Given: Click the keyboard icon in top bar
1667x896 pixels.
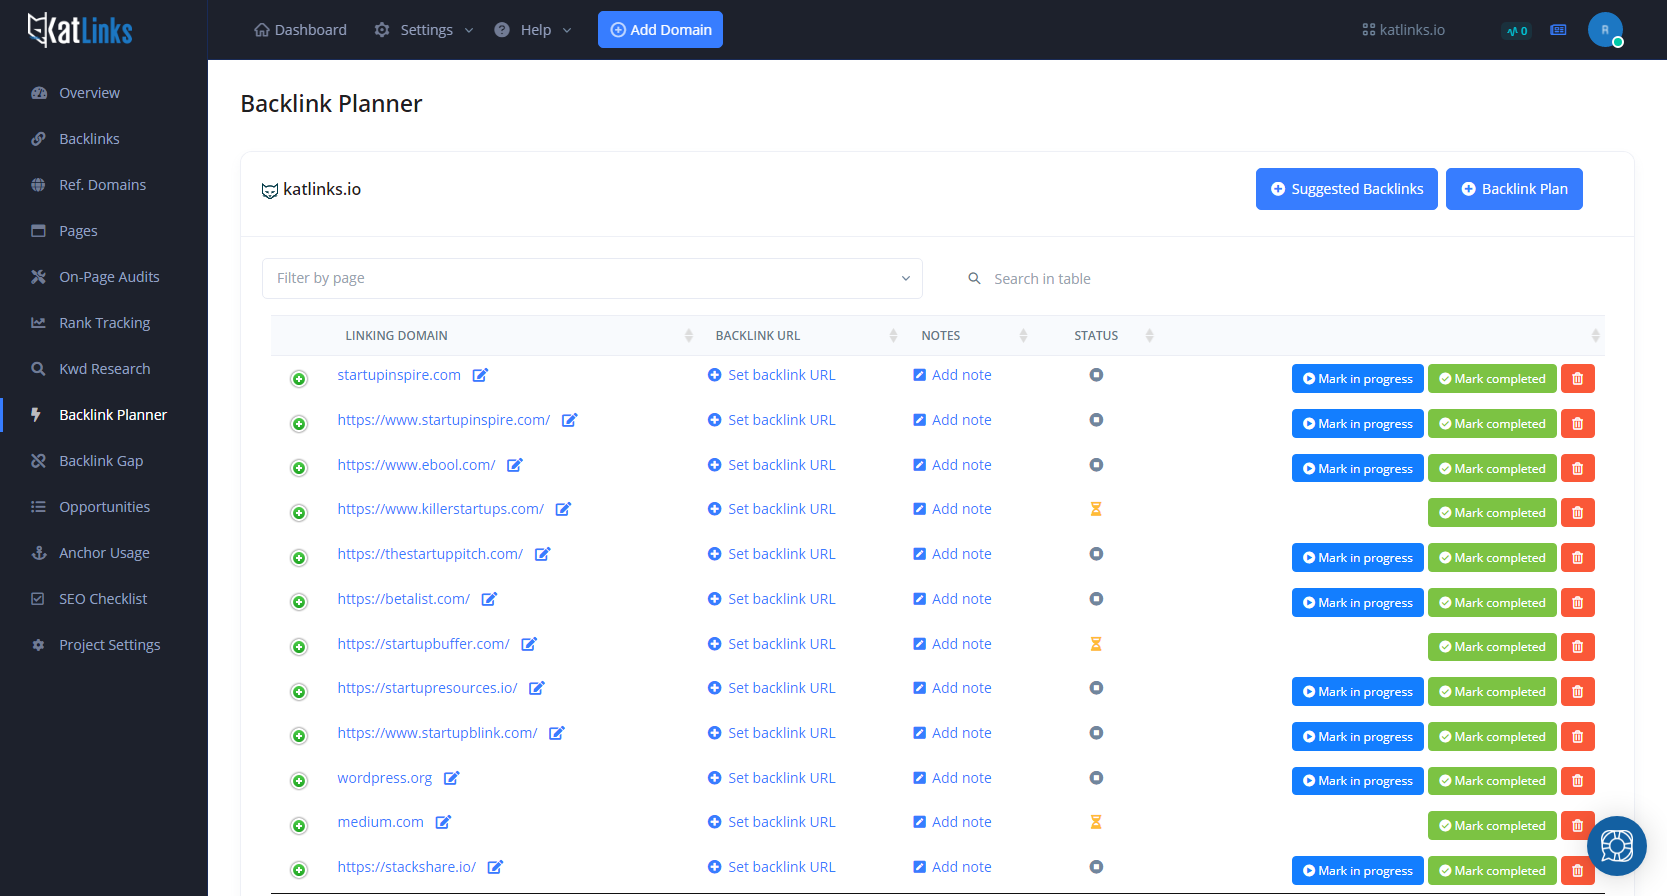Looking at the screenshot, I should [x=1558, y=30].
